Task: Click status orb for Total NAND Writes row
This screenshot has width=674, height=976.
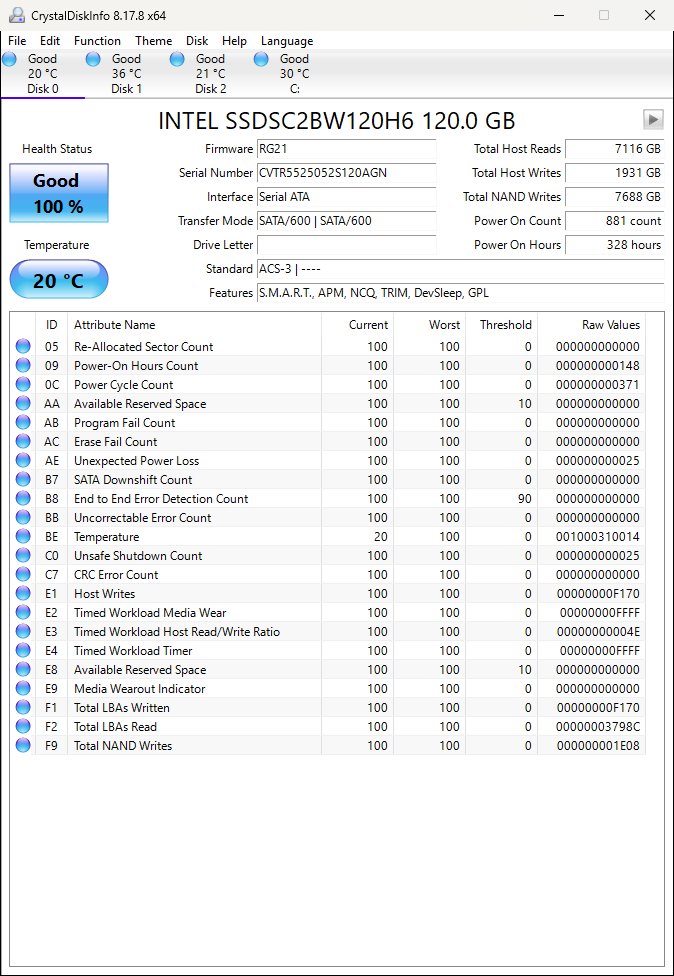Action: 23,745
